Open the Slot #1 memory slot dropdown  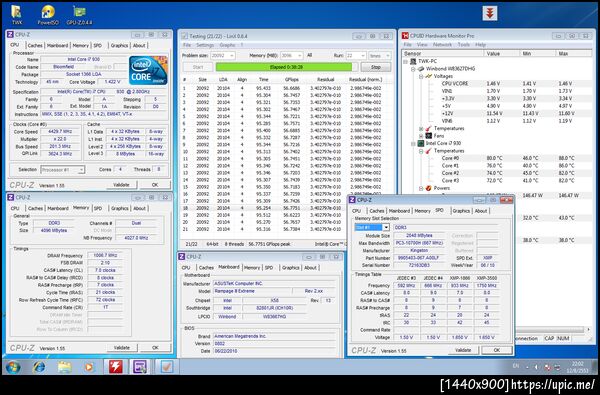pyautogui.click(x=386, y=227)
